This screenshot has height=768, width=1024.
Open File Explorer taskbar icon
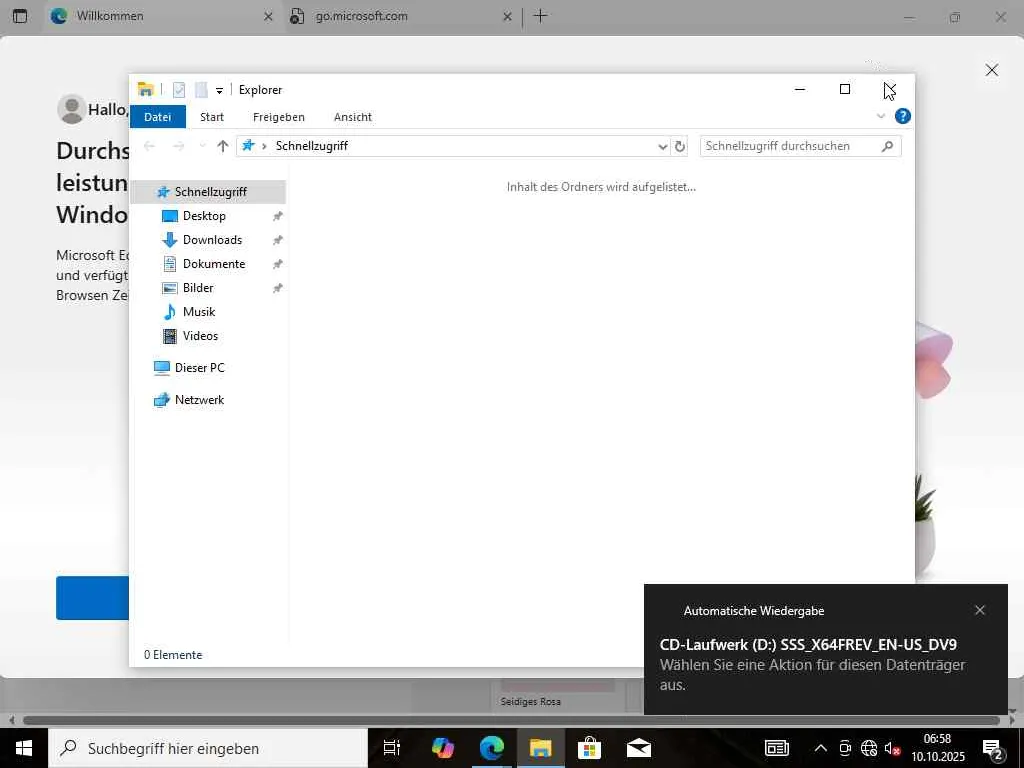click(541, 748)
